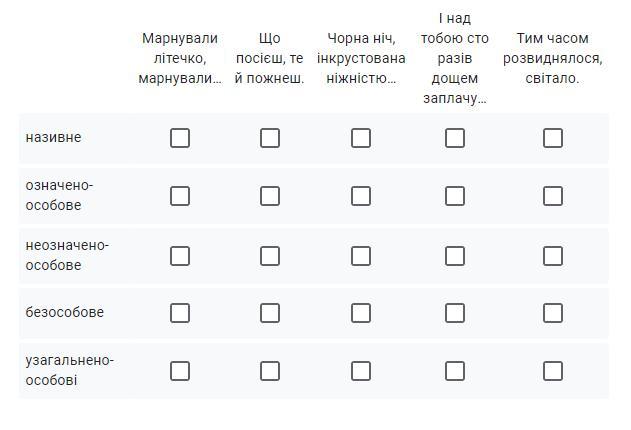
Task: Click the 'безособове' row label
Action: click(x=64, y=313)
